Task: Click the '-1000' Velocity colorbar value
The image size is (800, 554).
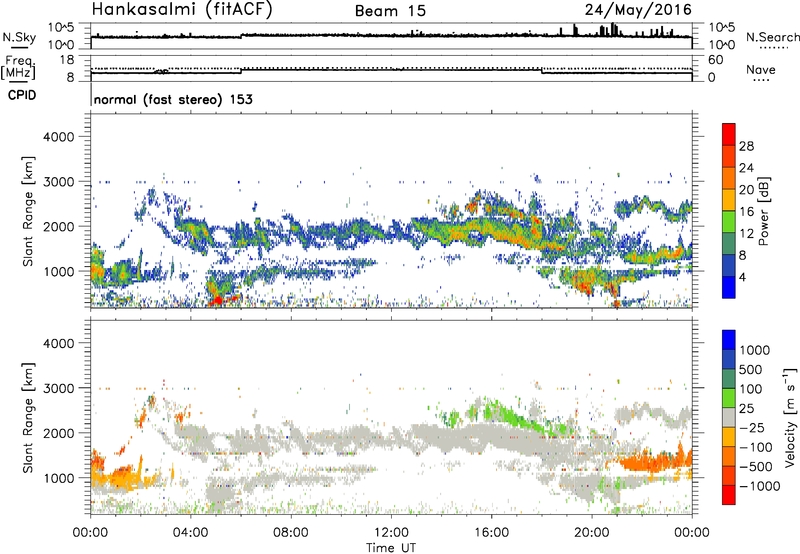Action: [760, 486]
